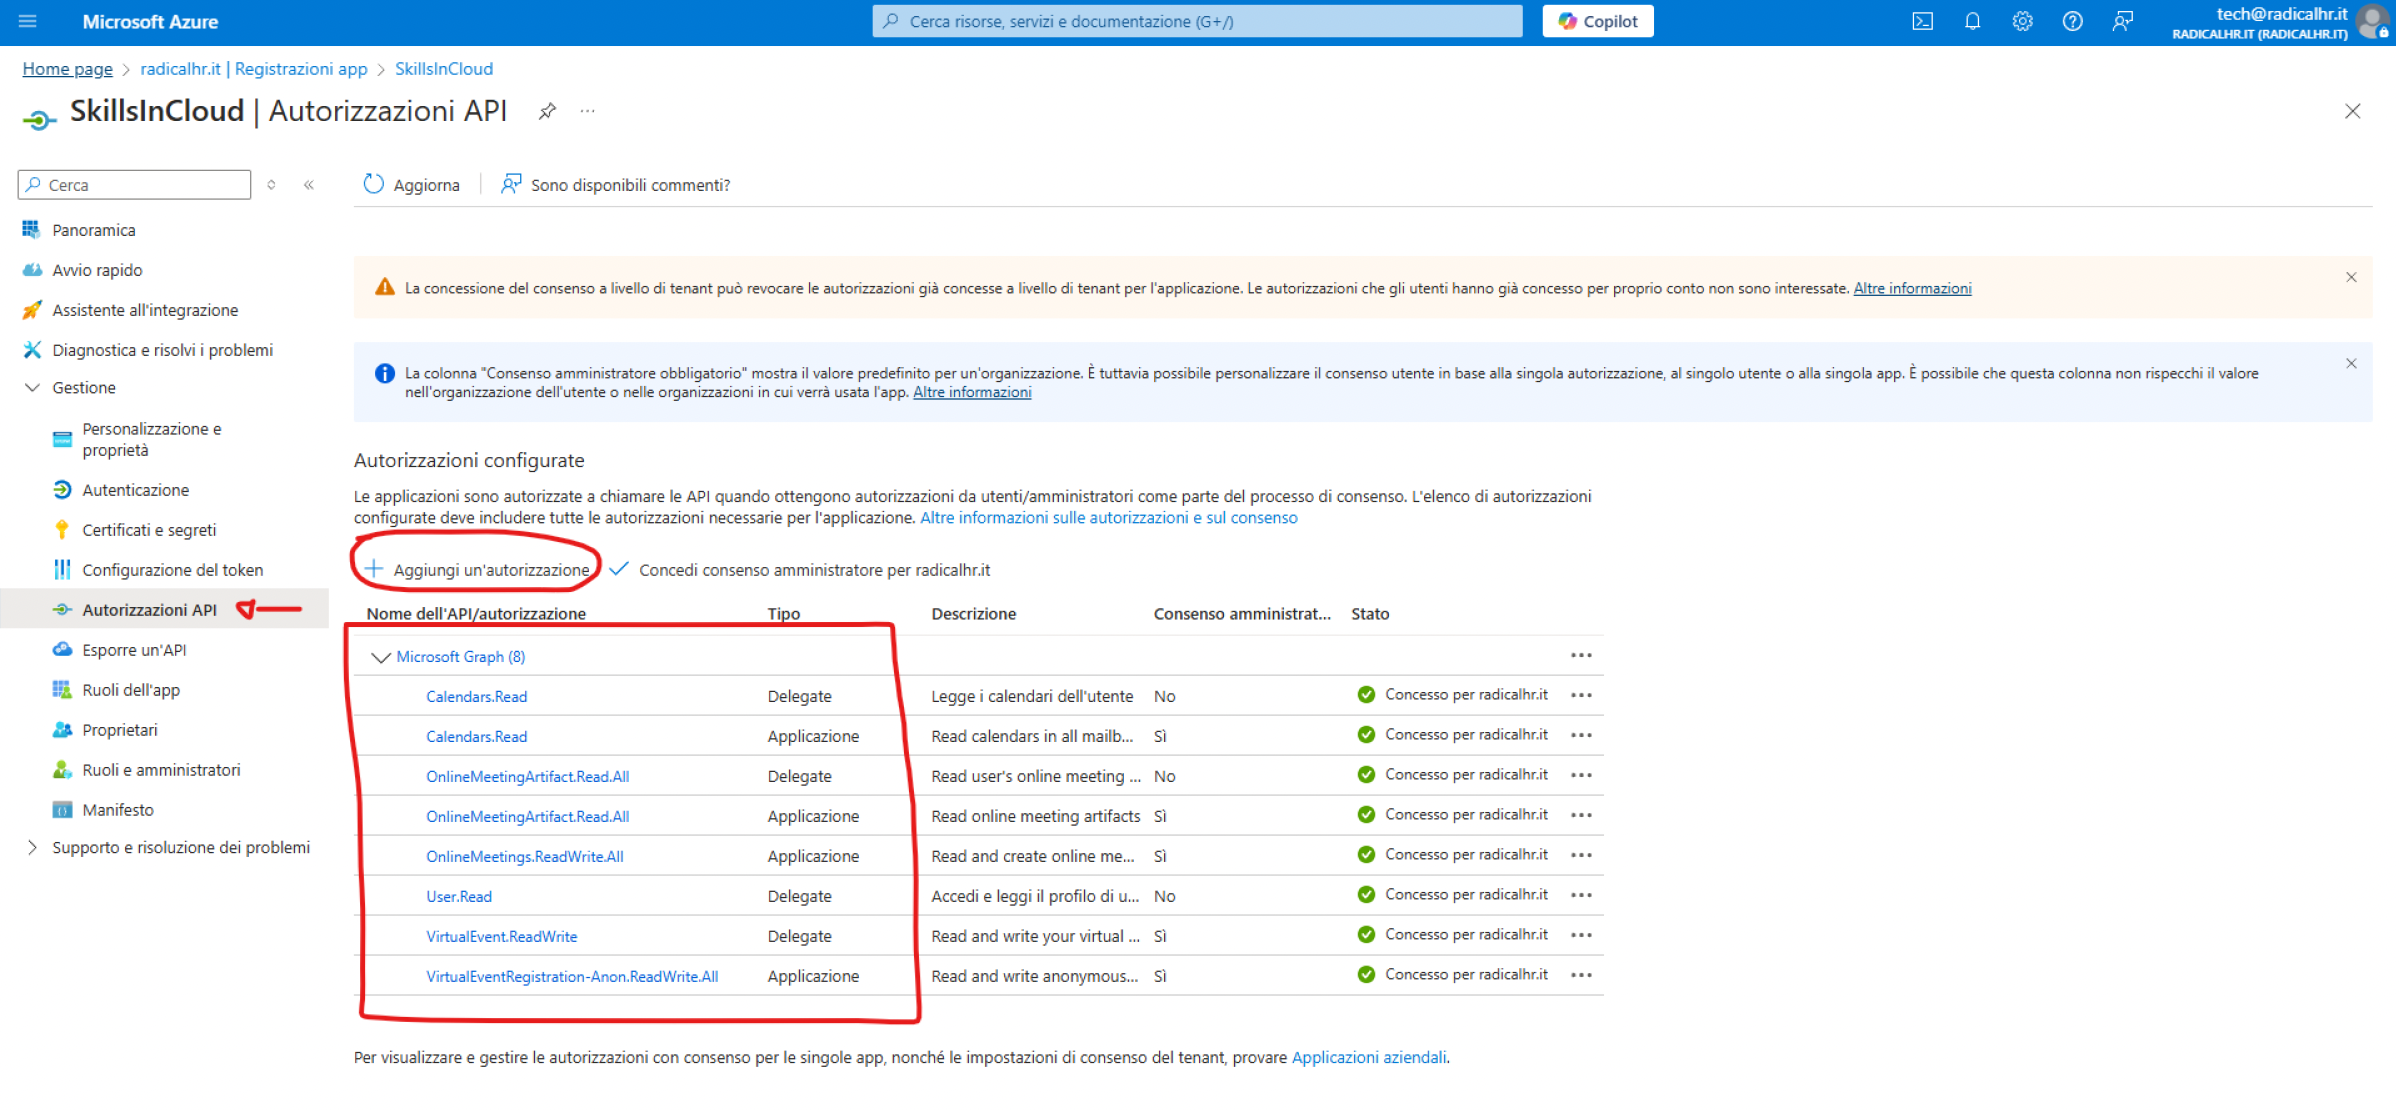Close the Autorizzazioni API blade
Viewport: 2396px width, 1110px height.
tap(2352, 111)
